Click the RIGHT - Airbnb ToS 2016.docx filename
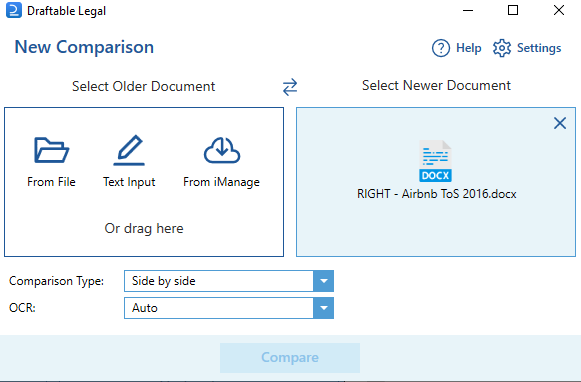The image size is (581, 382). [436, 194]
